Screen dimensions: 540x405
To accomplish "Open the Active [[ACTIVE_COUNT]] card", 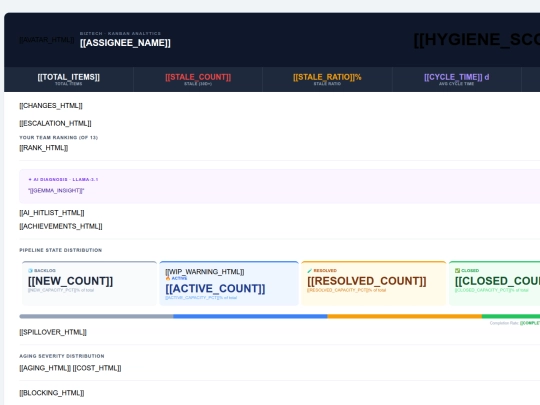I will click(229, 283).
